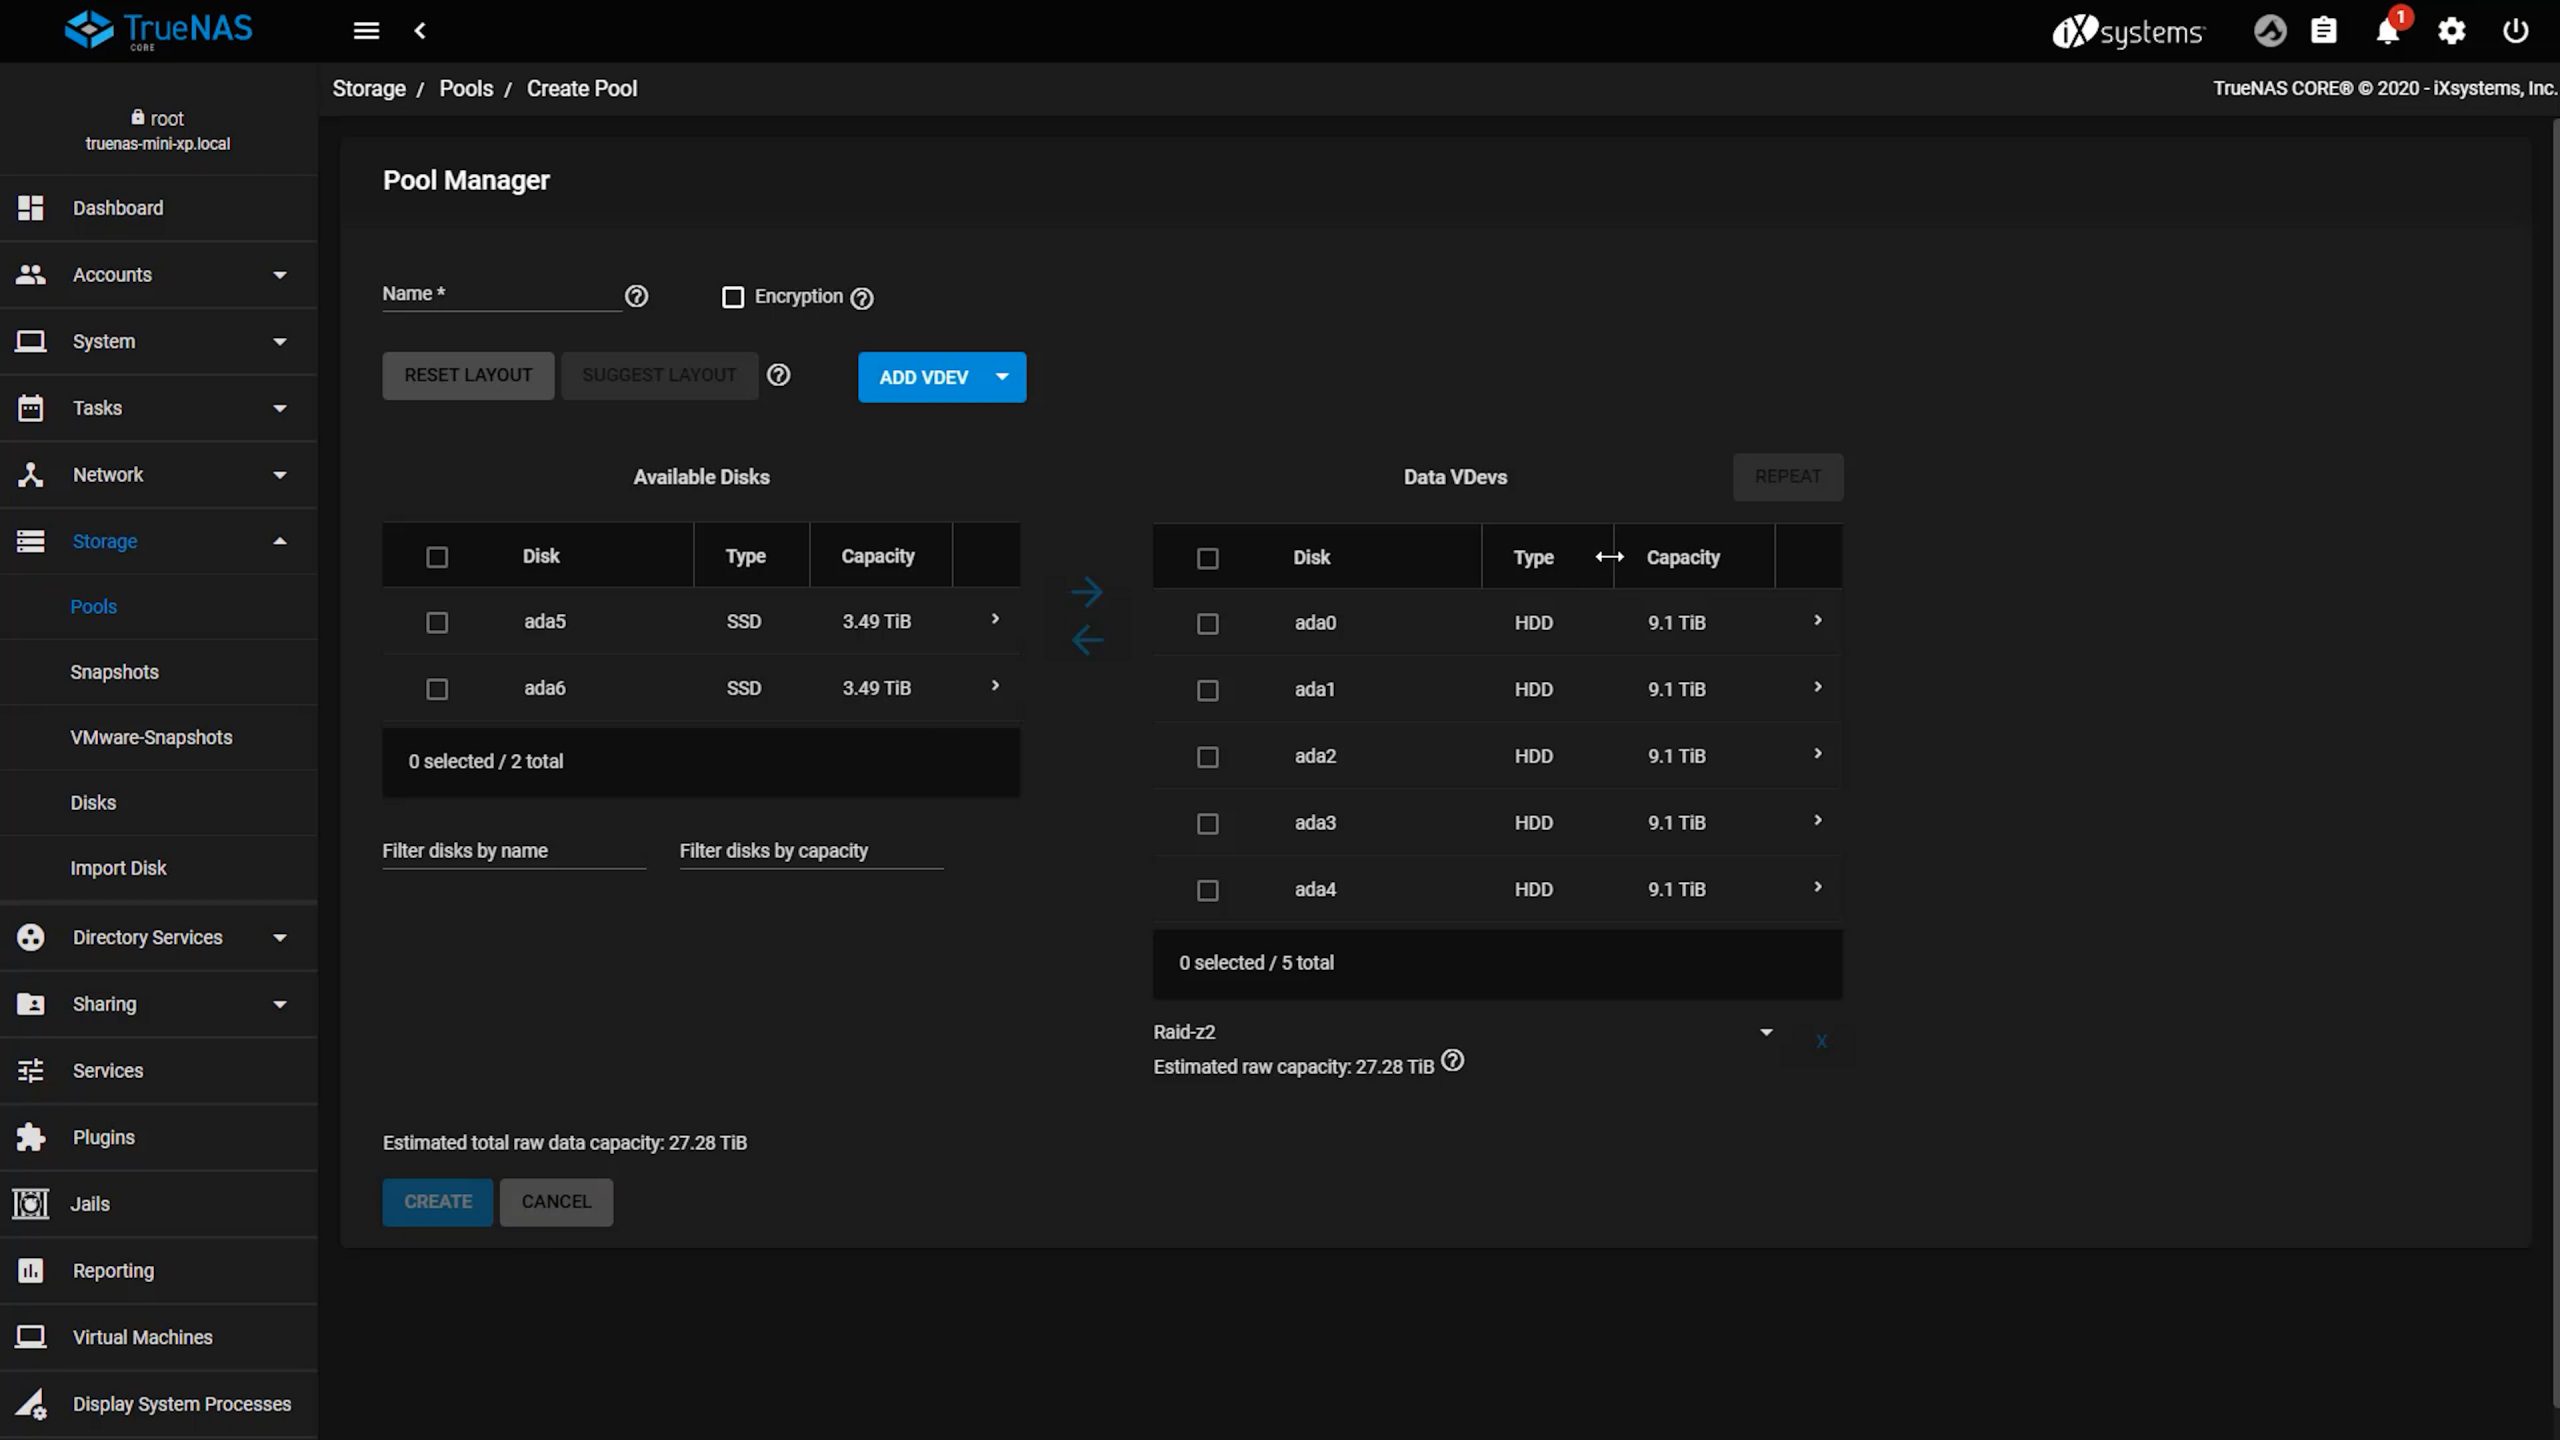
Task: Expand ada6 disk details chevron
Action: coord(995,686)
